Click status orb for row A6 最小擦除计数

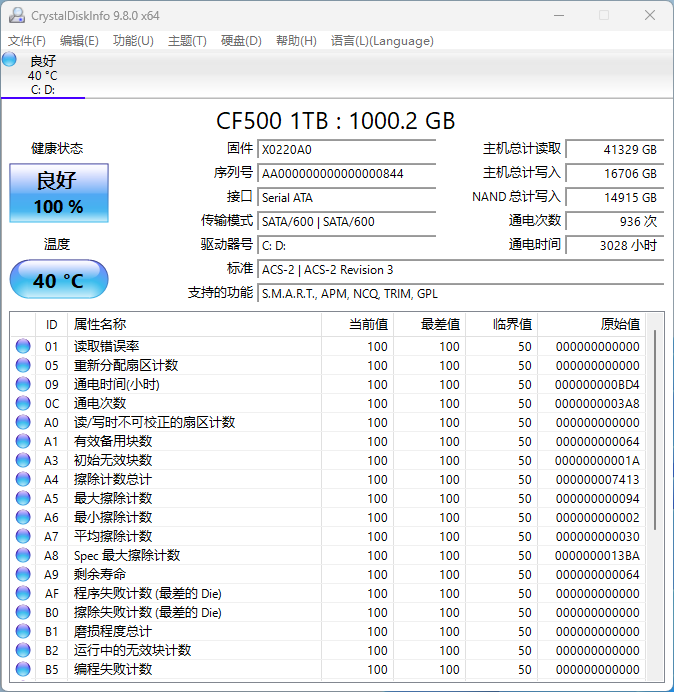coord(23,517)
